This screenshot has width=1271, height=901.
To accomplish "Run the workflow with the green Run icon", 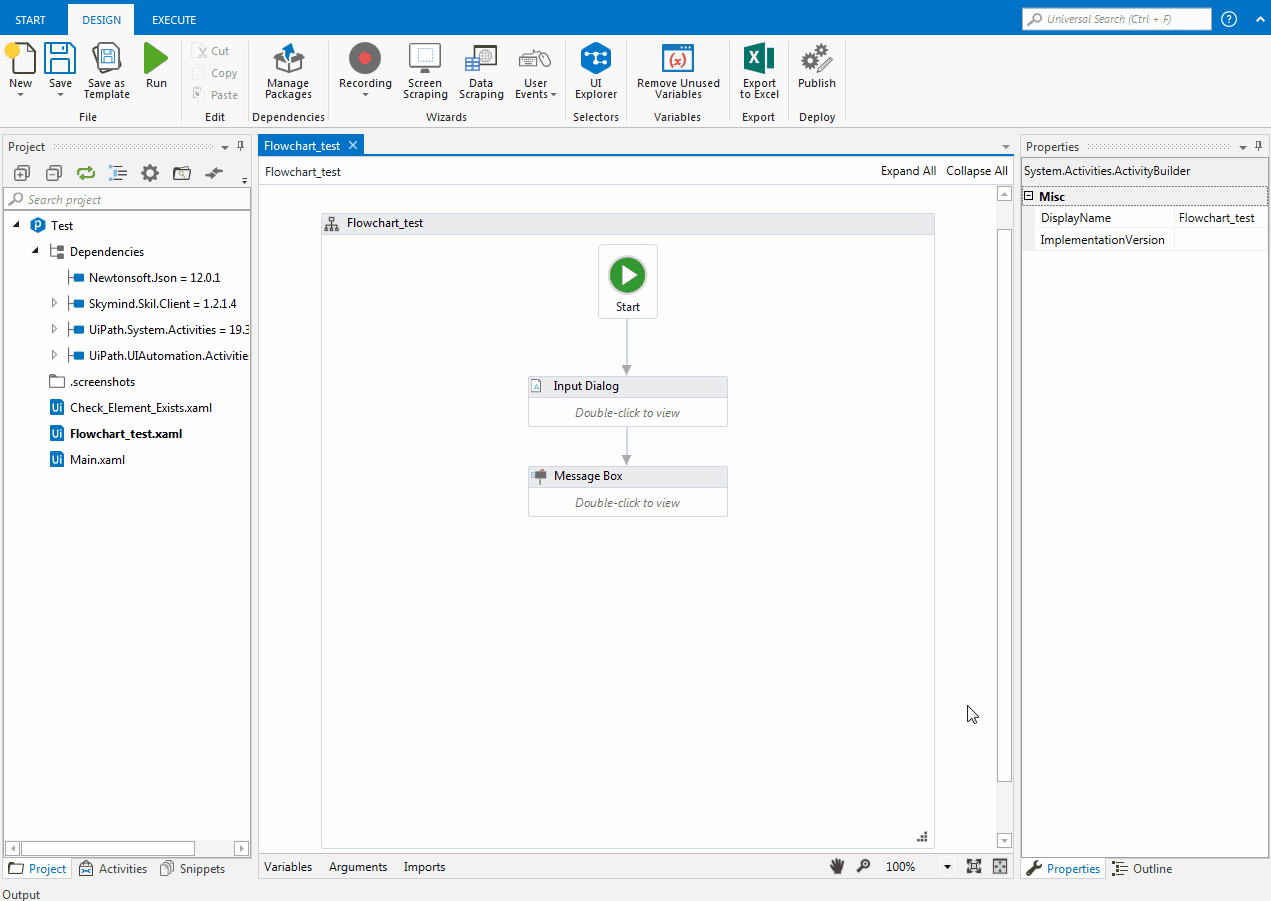I will click(x=156, y=58).
